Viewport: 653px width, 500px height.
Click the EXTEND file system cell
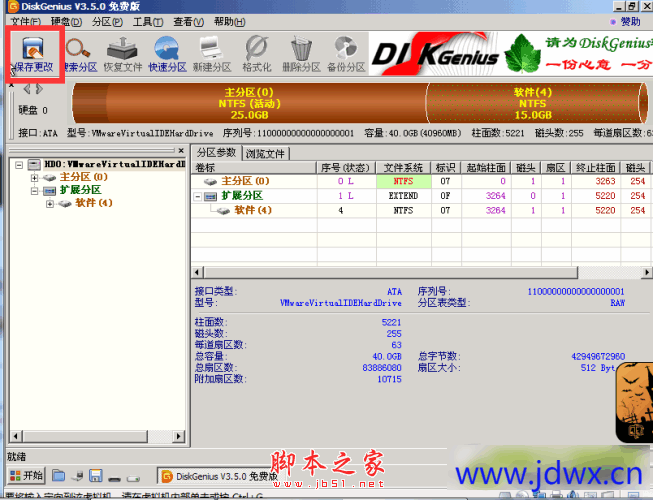point(404,196)
